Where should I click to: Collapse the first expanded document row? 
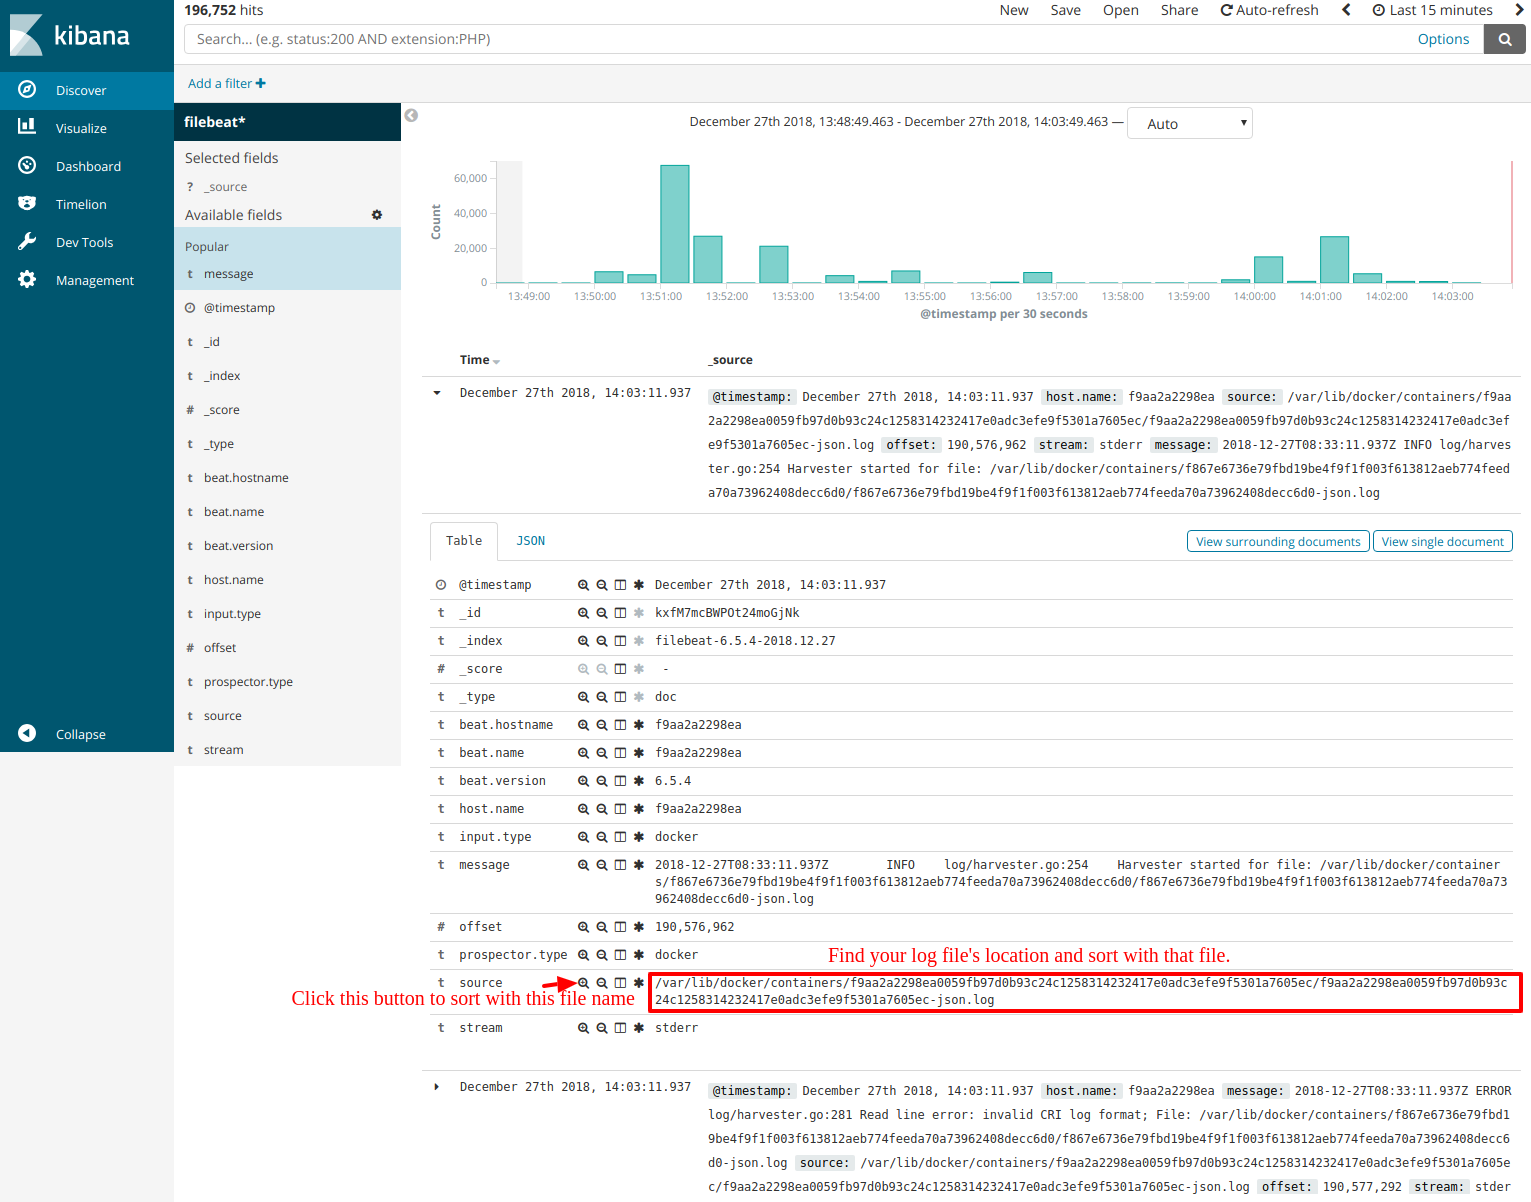click(x=437, y=393)
